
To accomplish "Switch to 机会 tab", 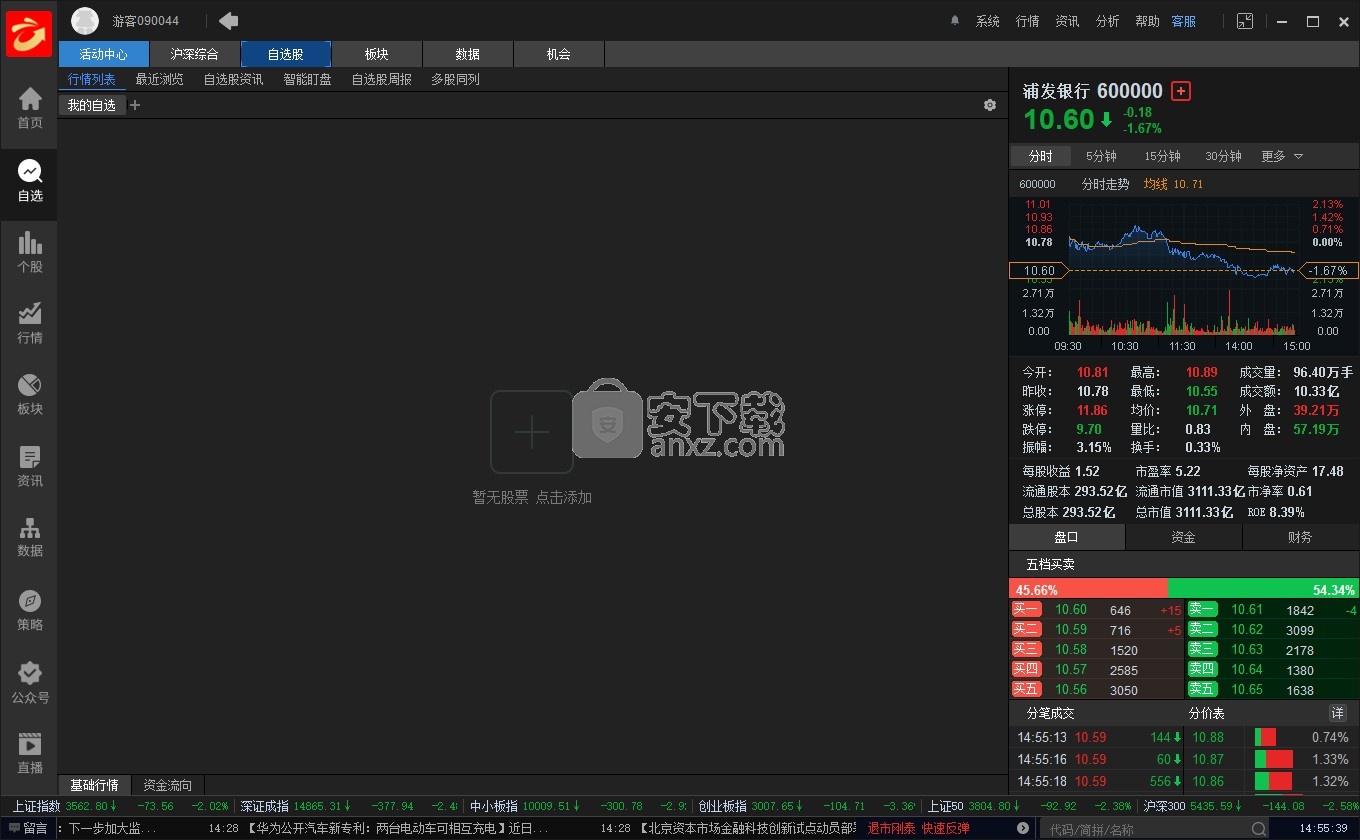I will point(559,54).
